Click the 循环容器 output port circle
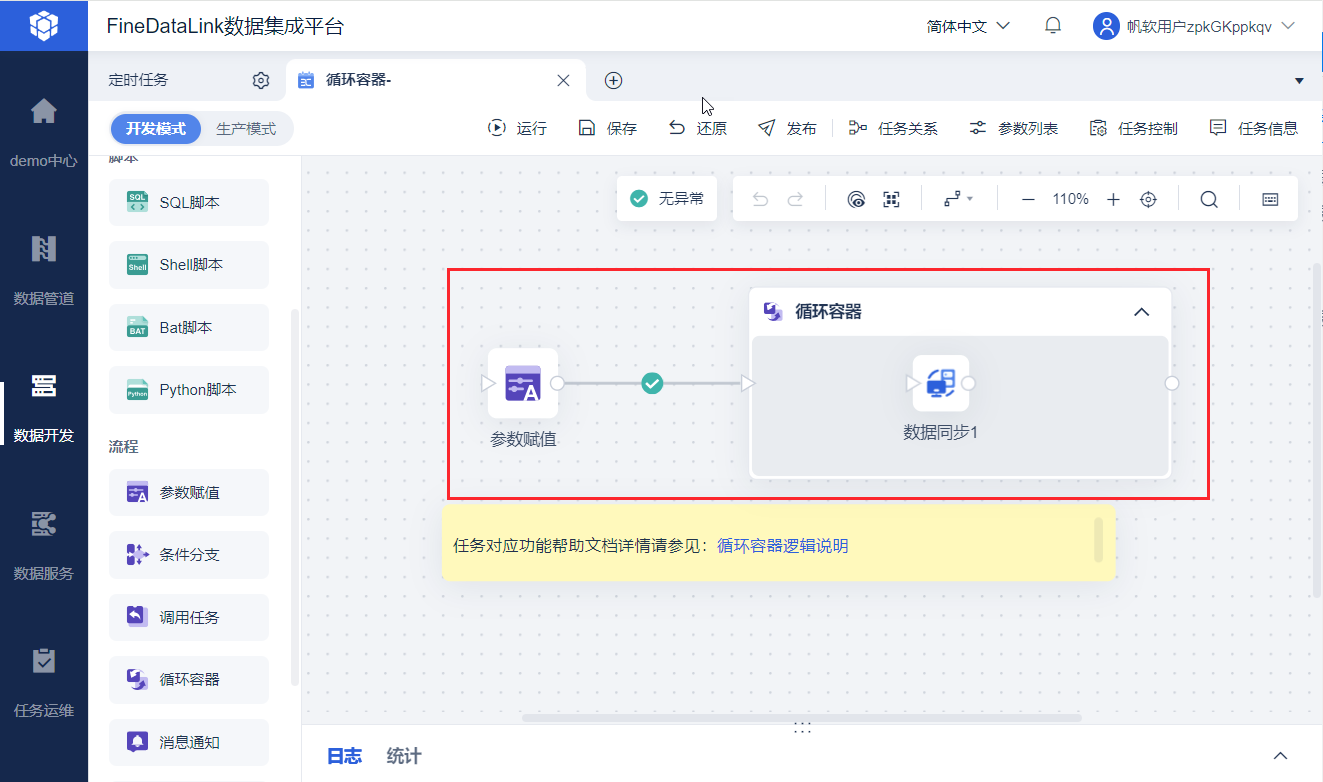 [x=1172, y=383]
